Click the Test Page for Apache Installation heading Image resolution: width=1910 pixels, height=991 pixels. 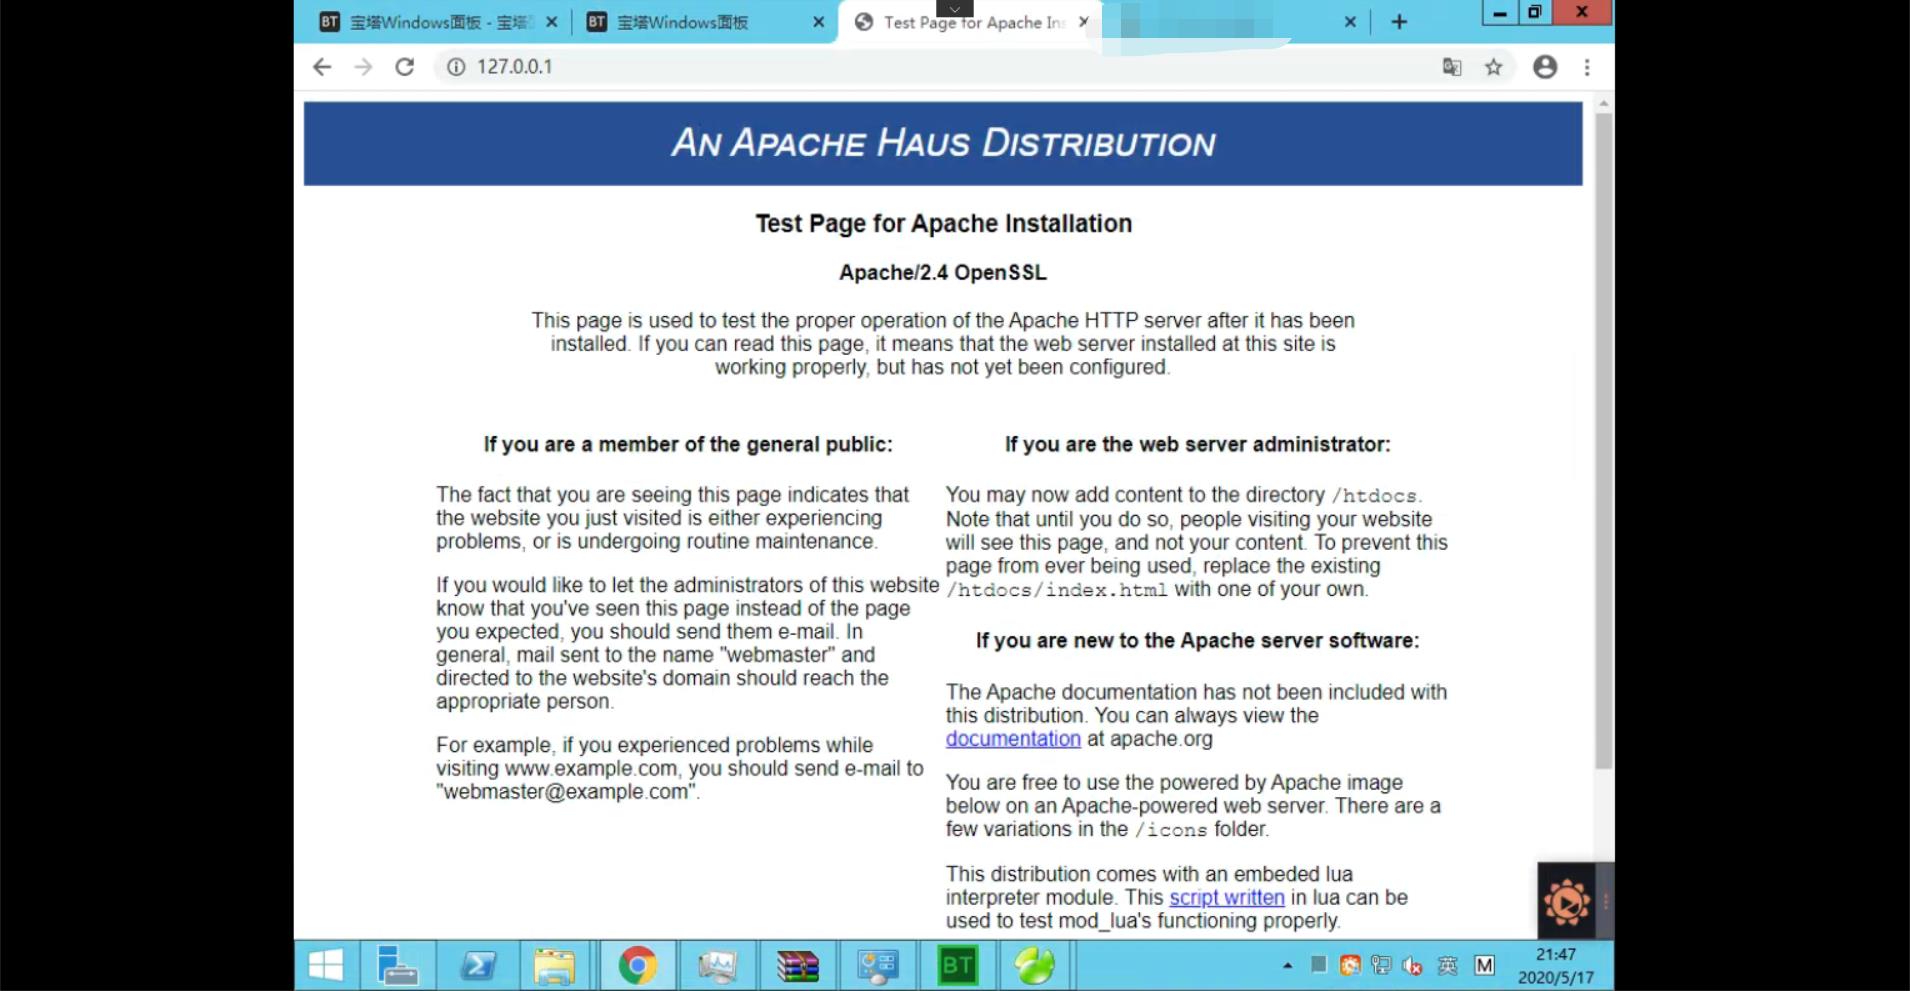click(x=943, y=223)
